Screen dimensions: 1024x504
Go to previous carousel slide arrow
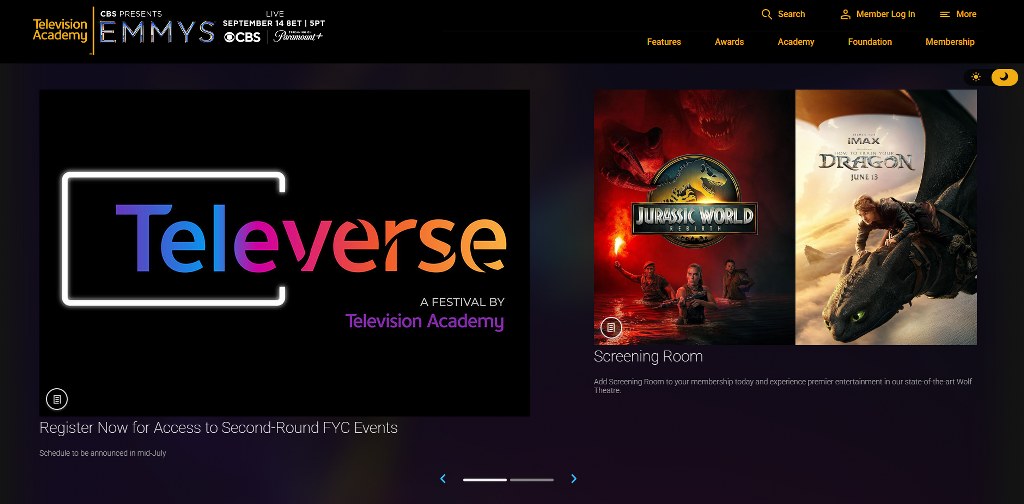coord(443,479)
